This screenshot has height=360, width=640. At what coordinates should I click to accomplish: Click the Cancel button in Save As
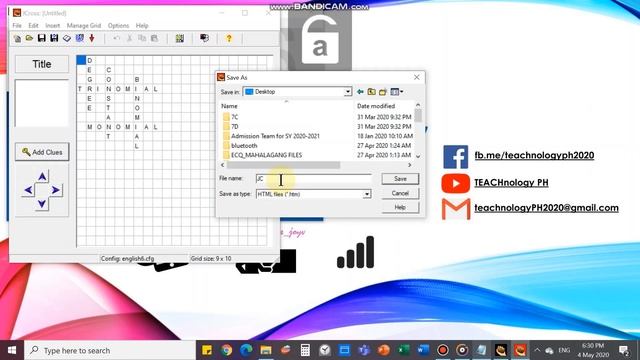pos(400,193)
